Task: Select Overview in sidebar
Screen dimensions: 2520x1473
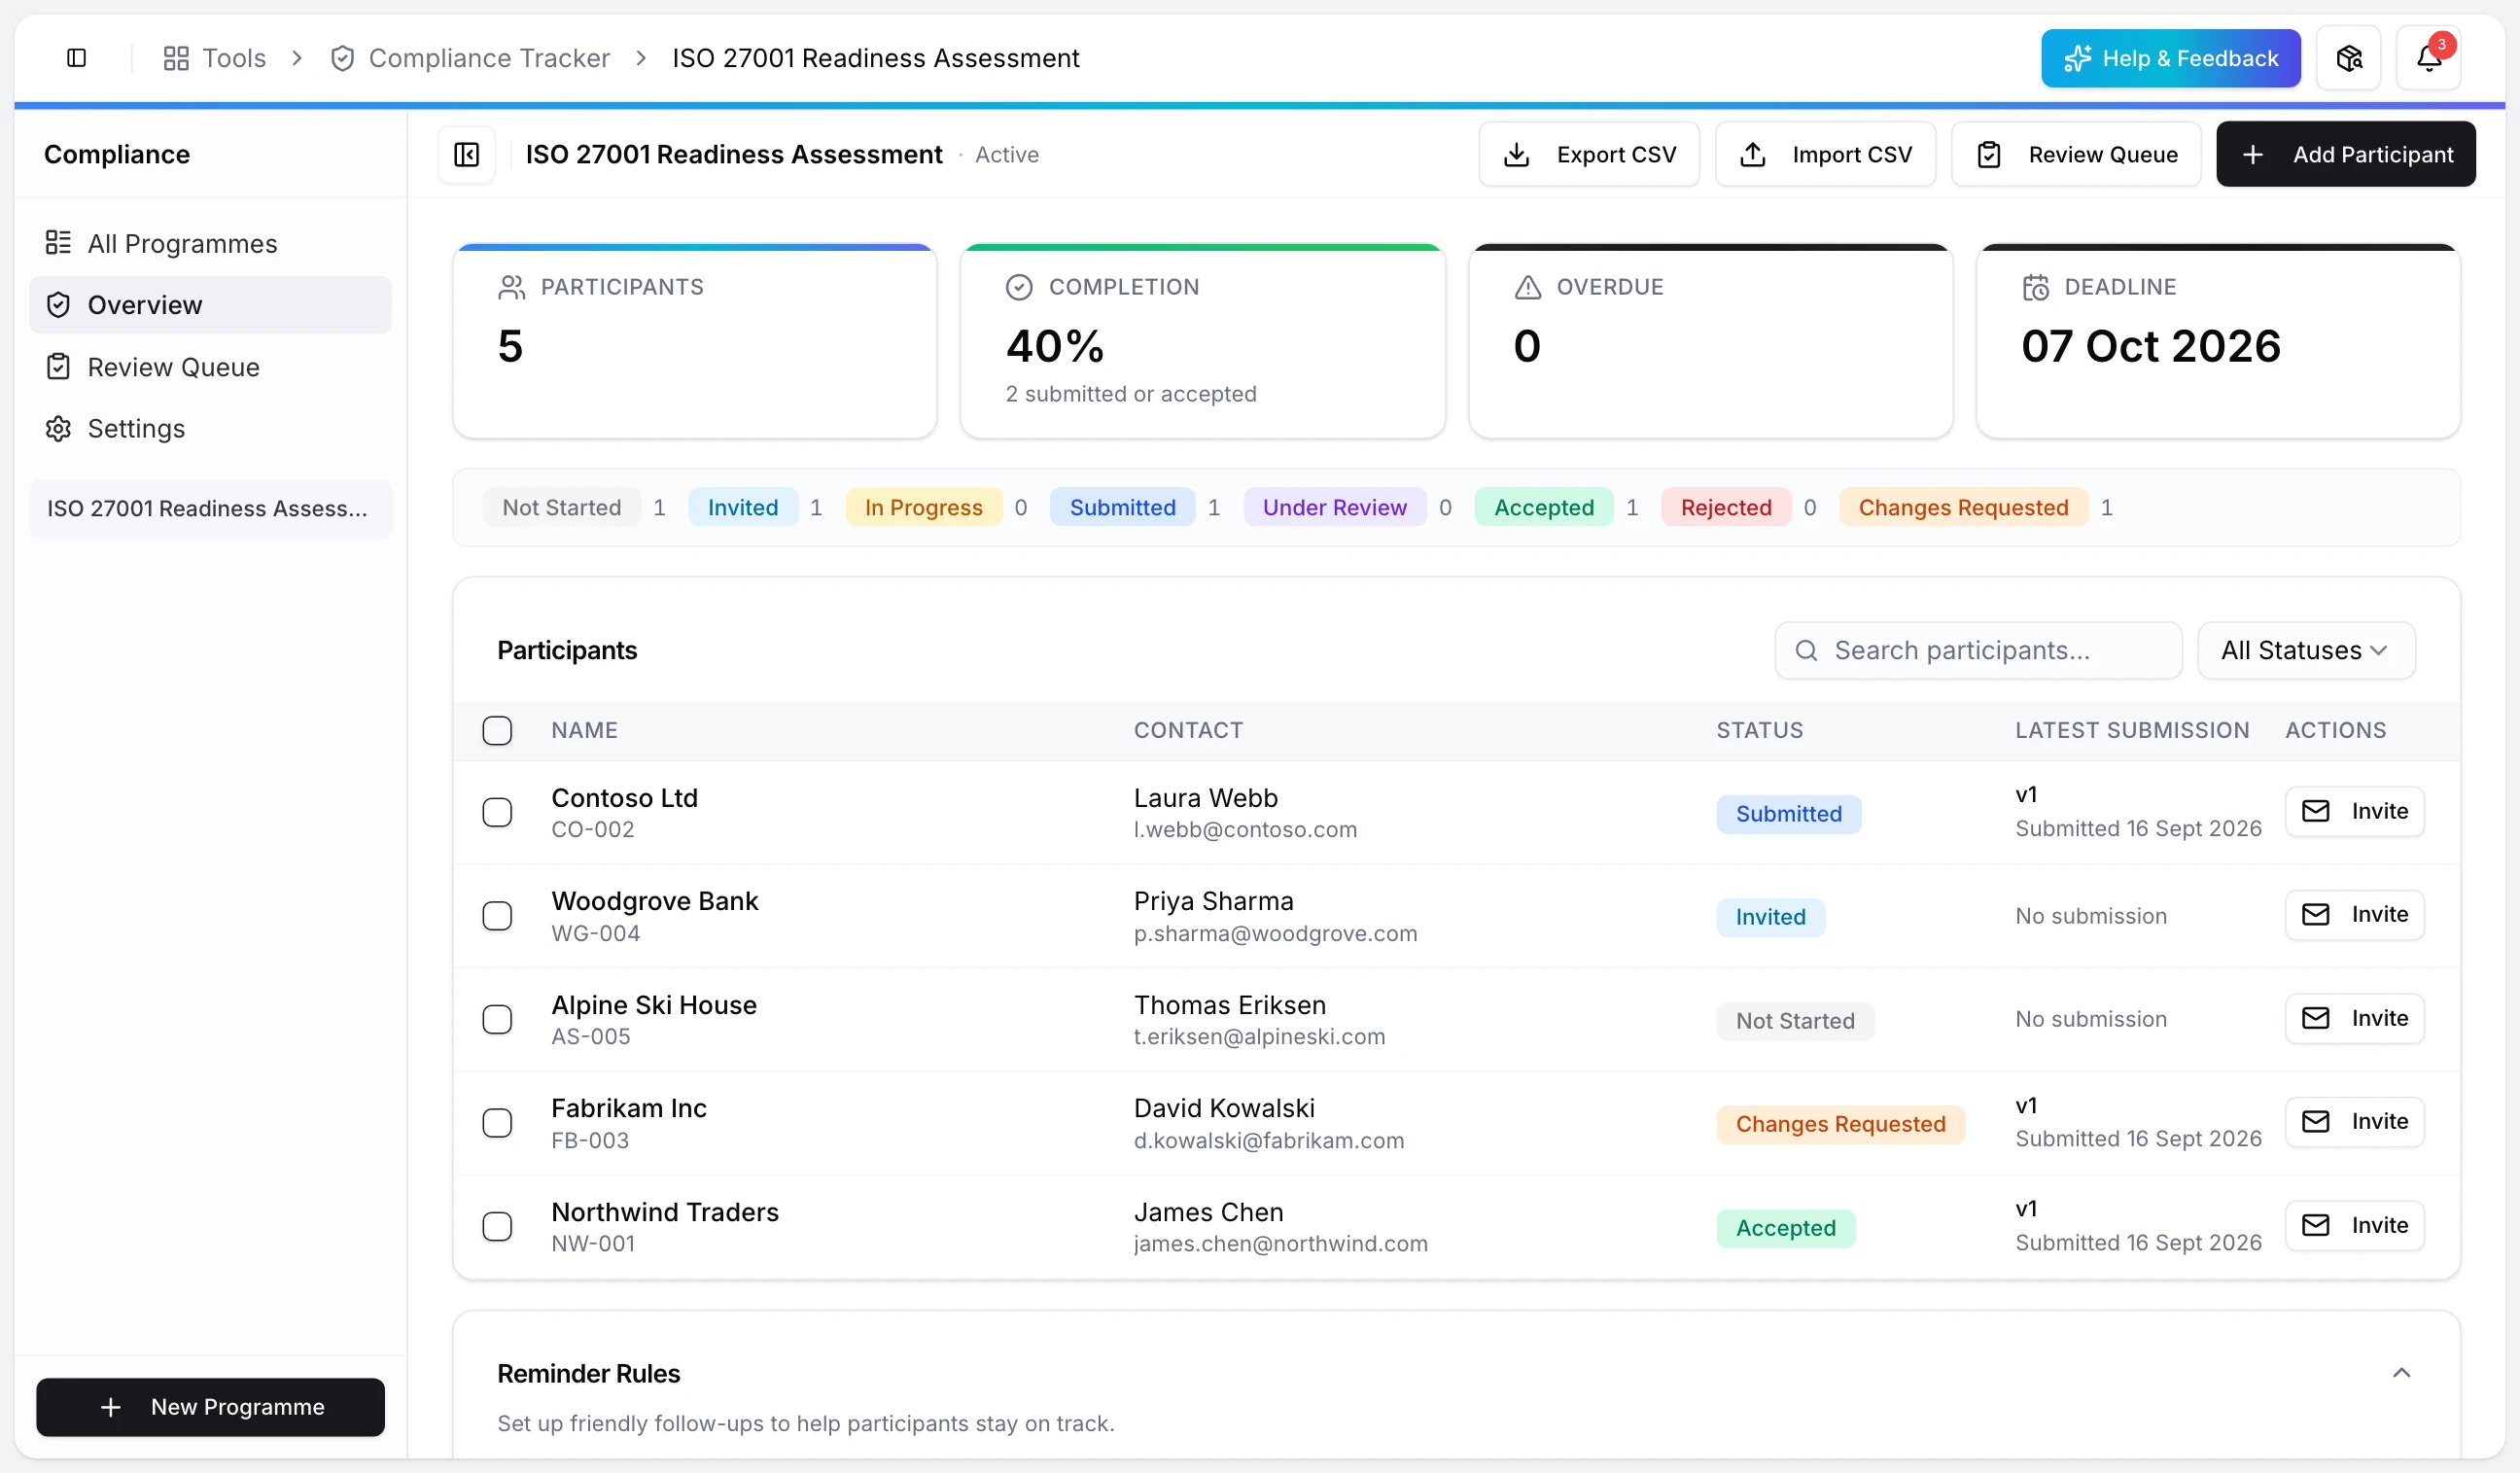Action: [x=210, y=305]
